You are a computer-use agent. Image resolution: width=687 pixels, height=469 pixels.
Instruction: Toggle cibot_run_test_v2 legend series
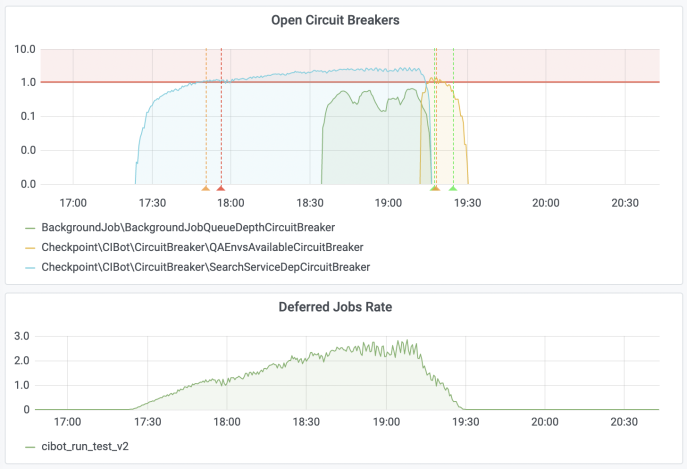[85, 446]
